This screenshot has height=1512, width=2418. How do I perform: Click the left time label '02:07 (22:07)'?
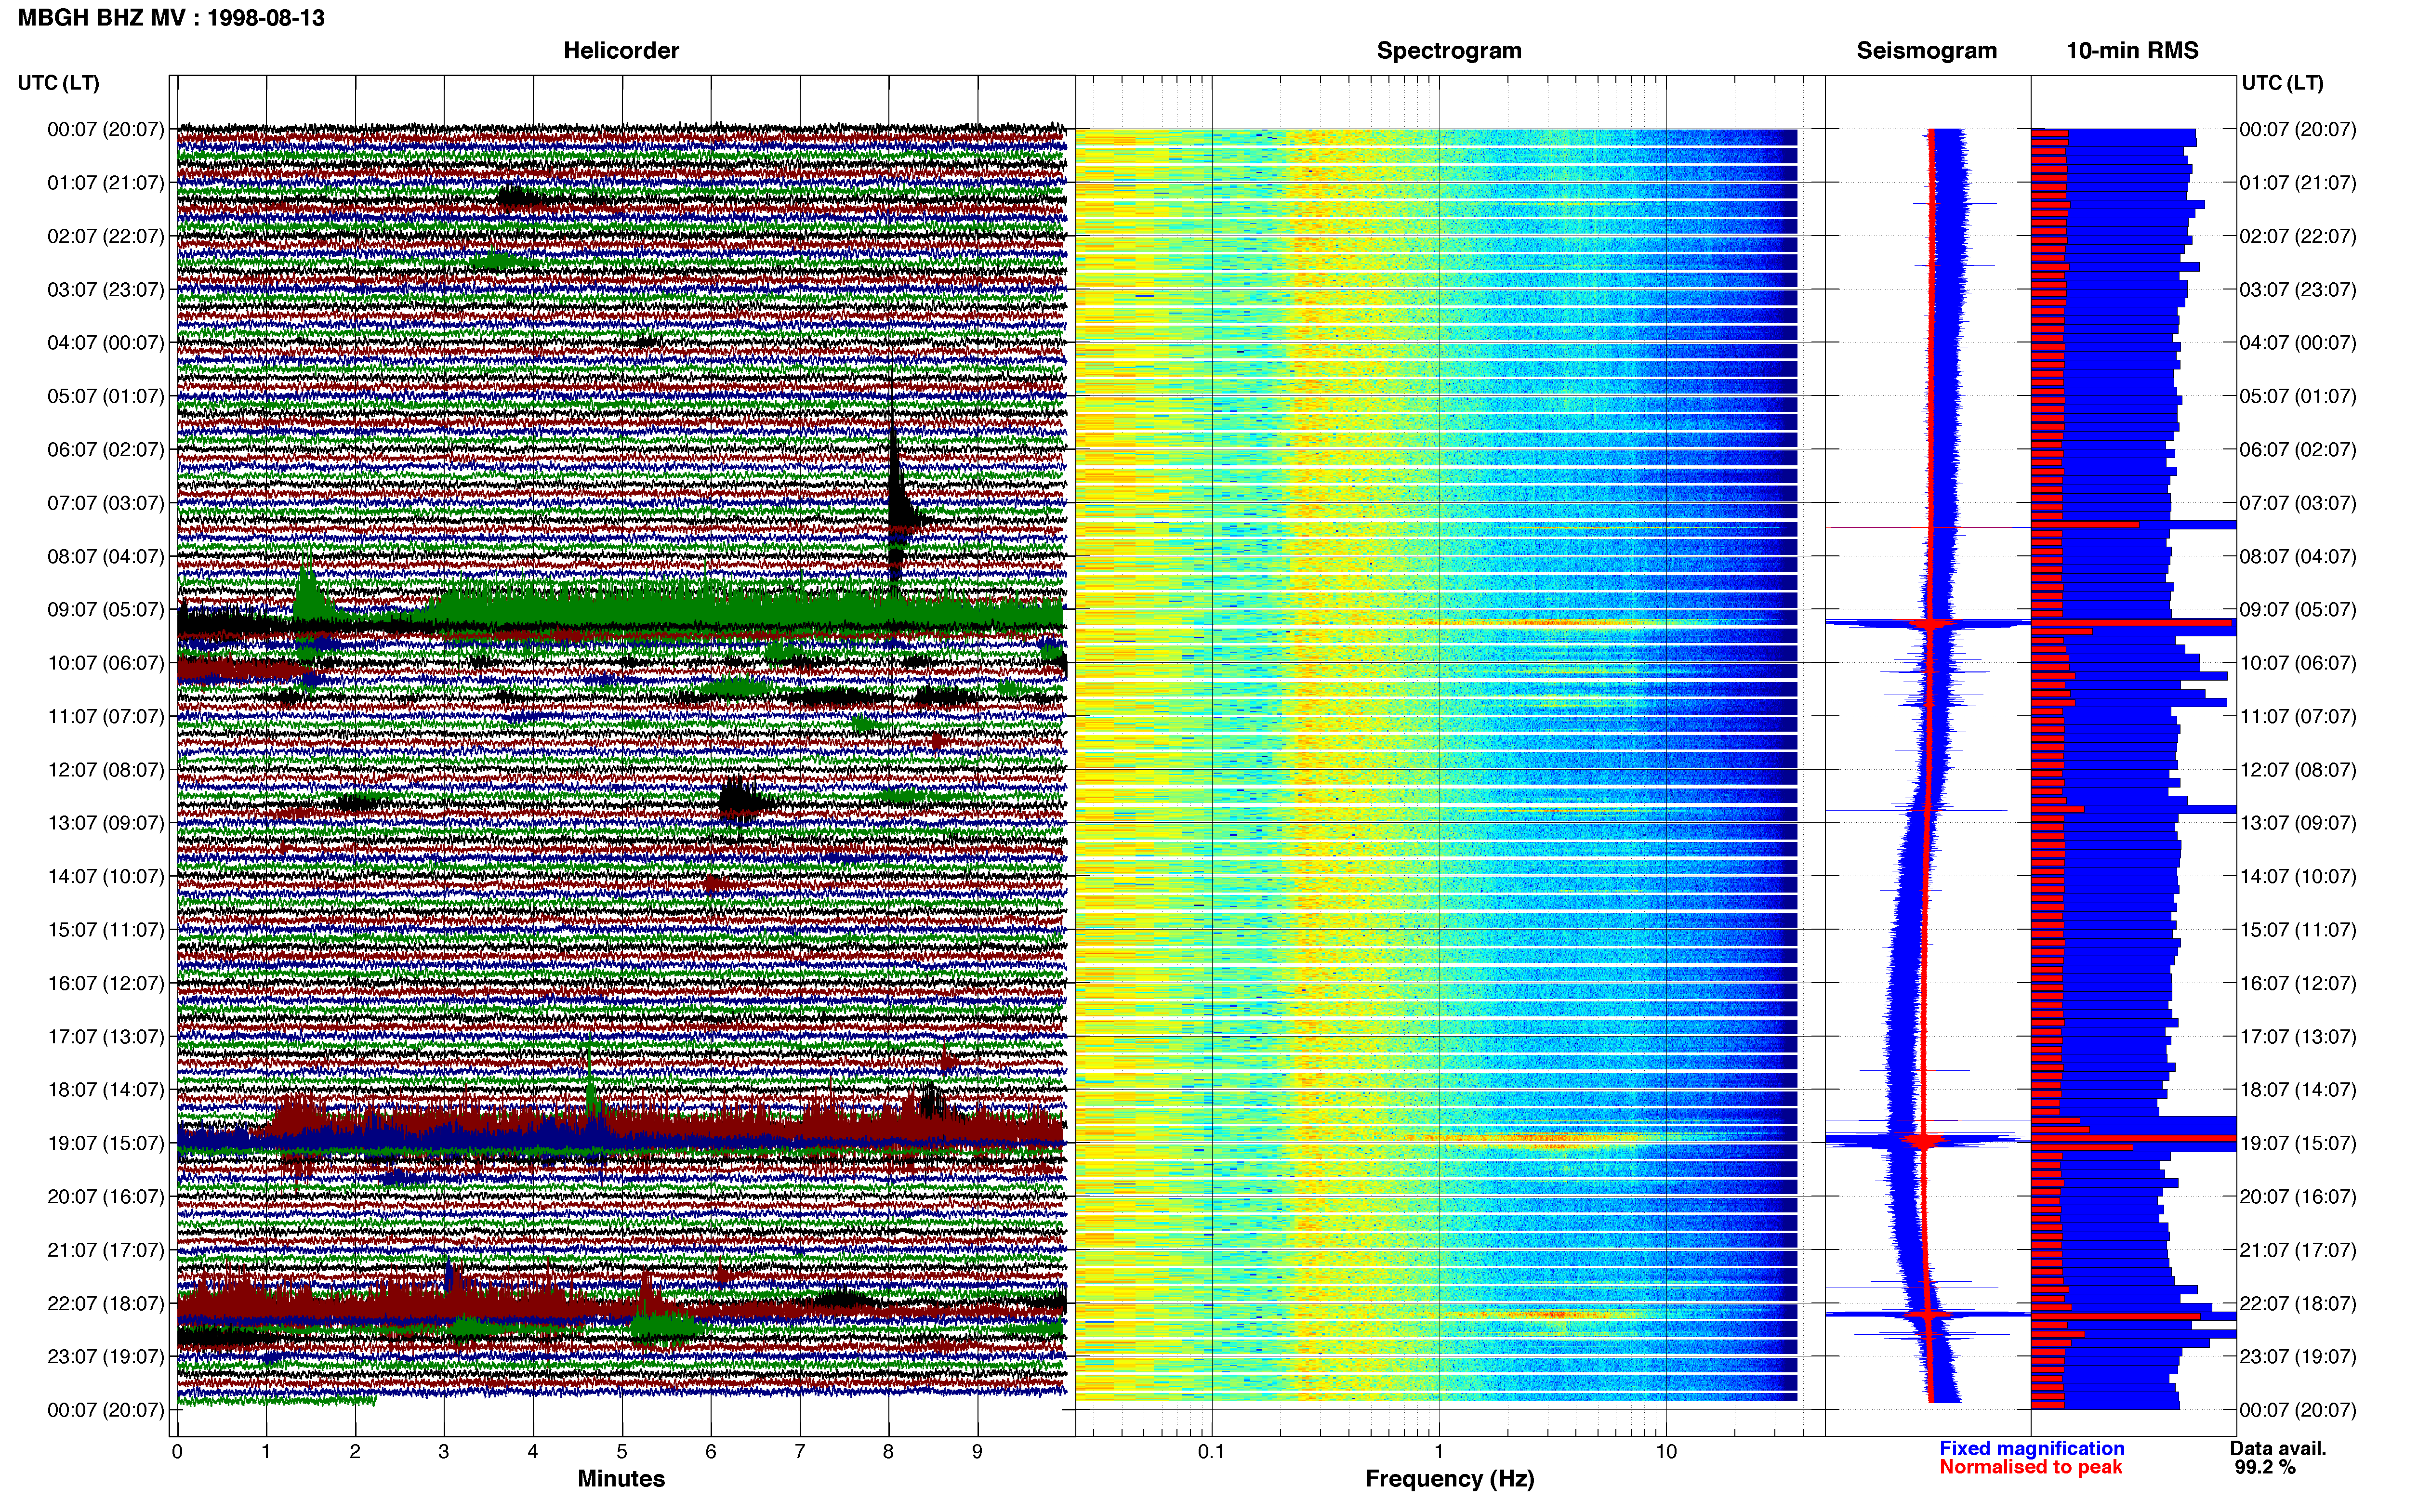tap(105, 236)
